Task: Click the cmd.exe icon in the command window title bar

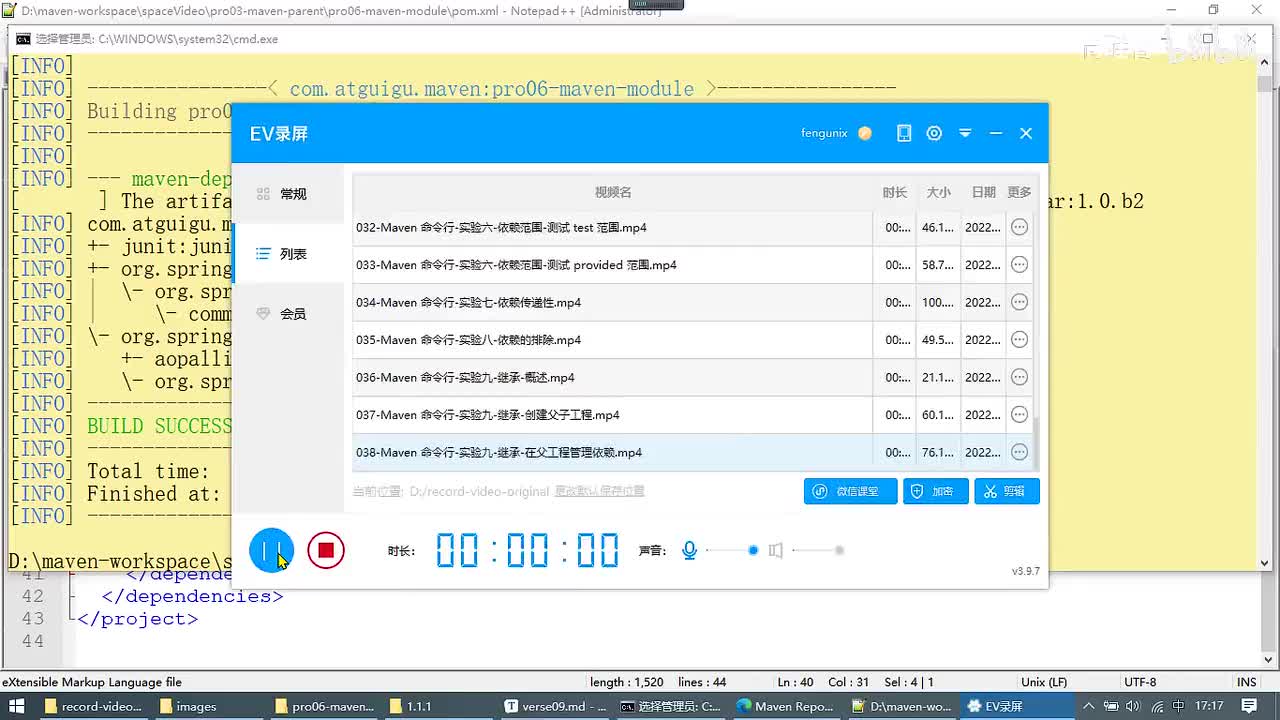Action: click(x=23, y=39)
